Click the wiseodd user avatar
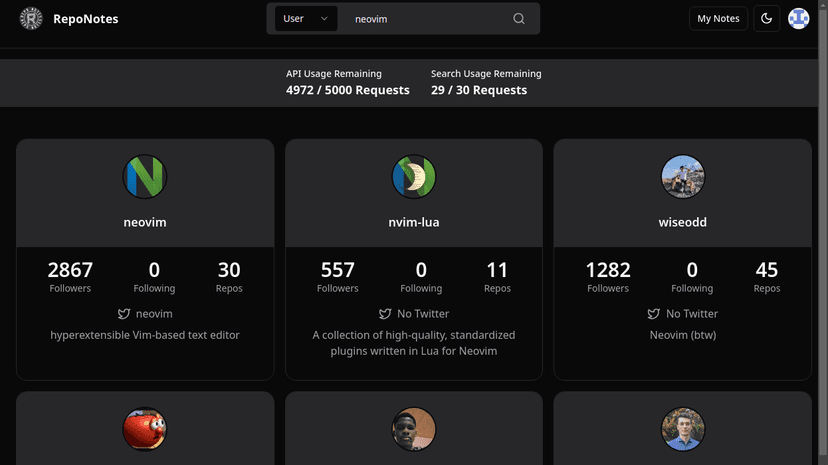828x465 pixels. (x=682, y=176)
